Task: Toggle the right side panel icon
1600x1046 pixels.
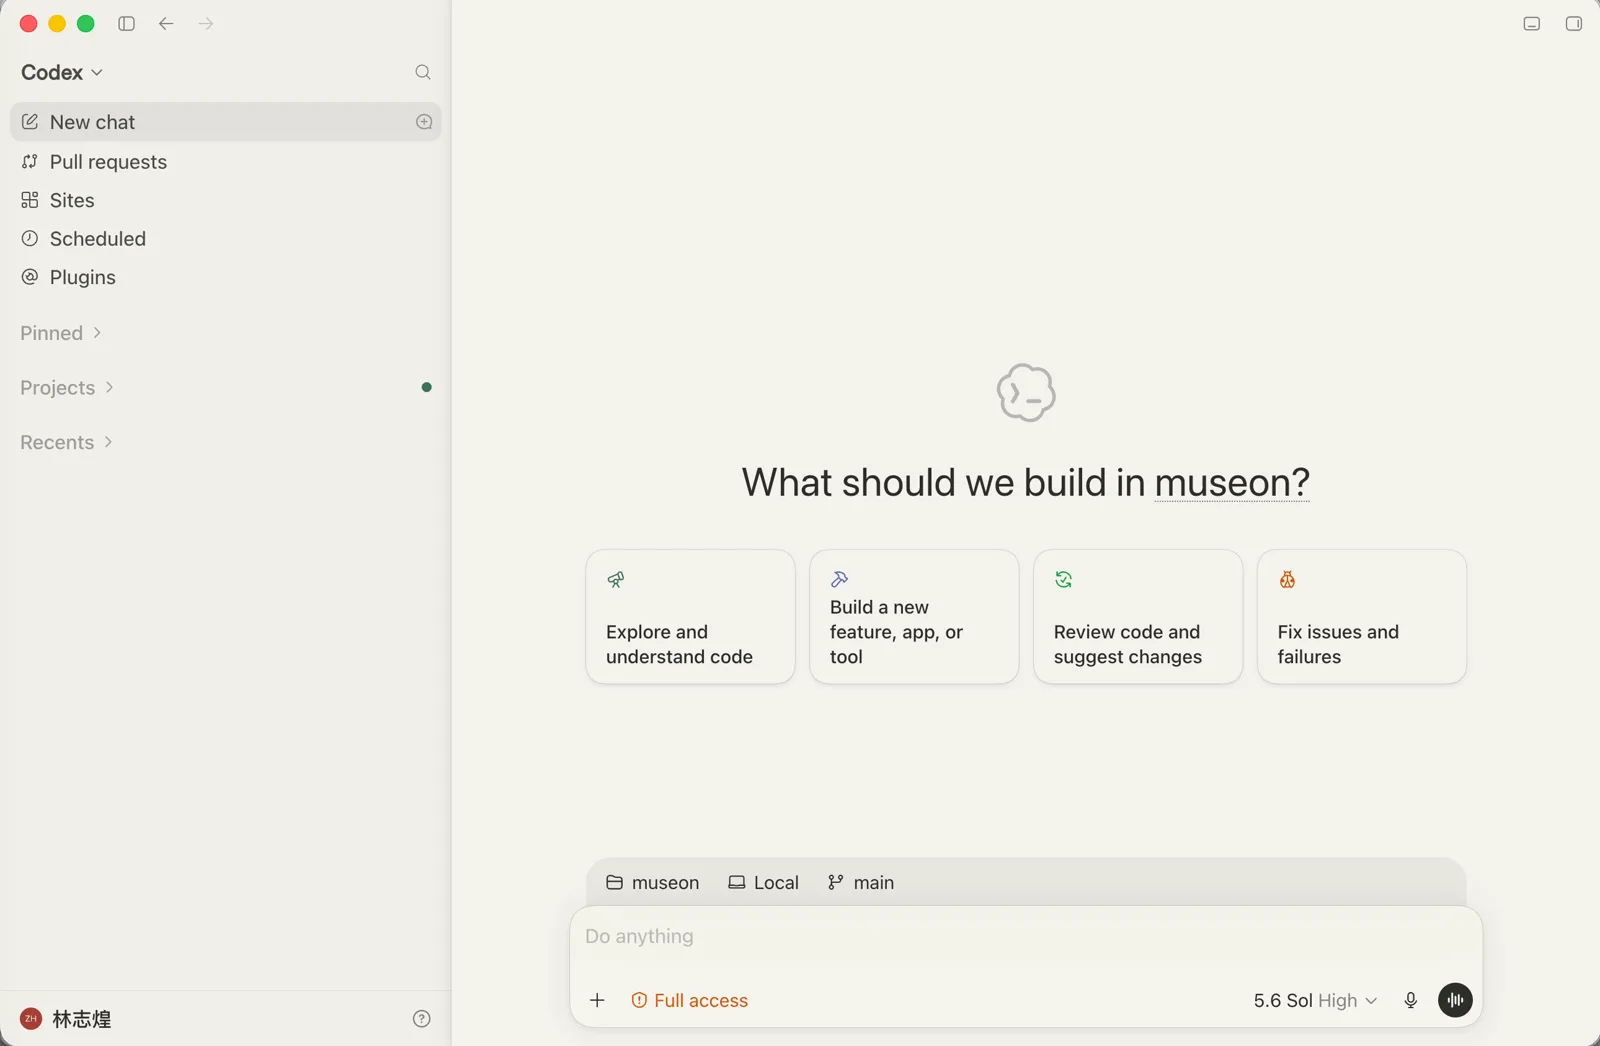Action: pyautogui.click(x=1574, y=24)
